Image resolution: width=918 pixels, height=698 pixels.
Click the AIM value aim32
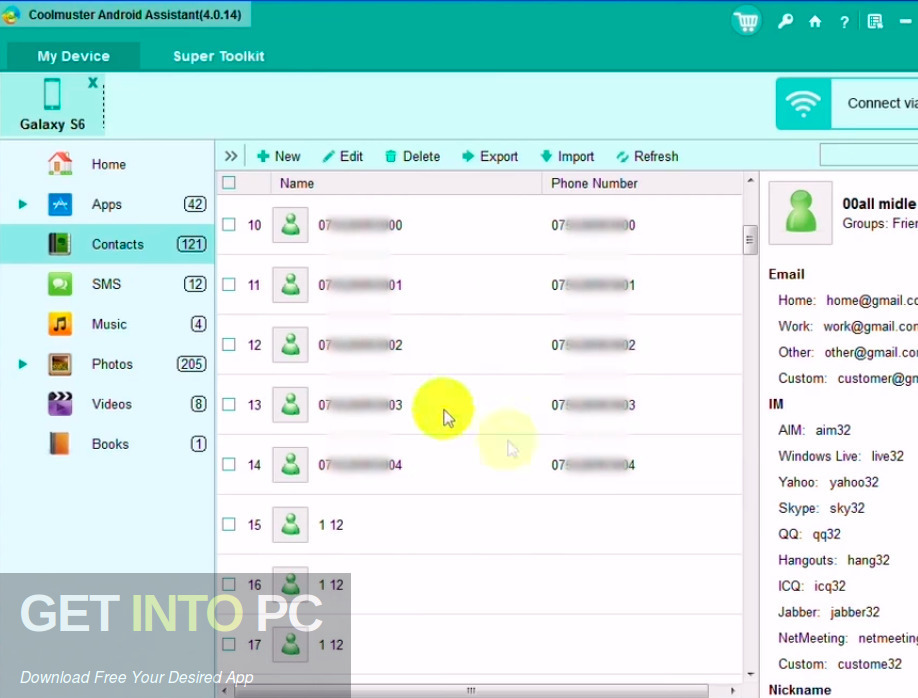pos(833,430)
